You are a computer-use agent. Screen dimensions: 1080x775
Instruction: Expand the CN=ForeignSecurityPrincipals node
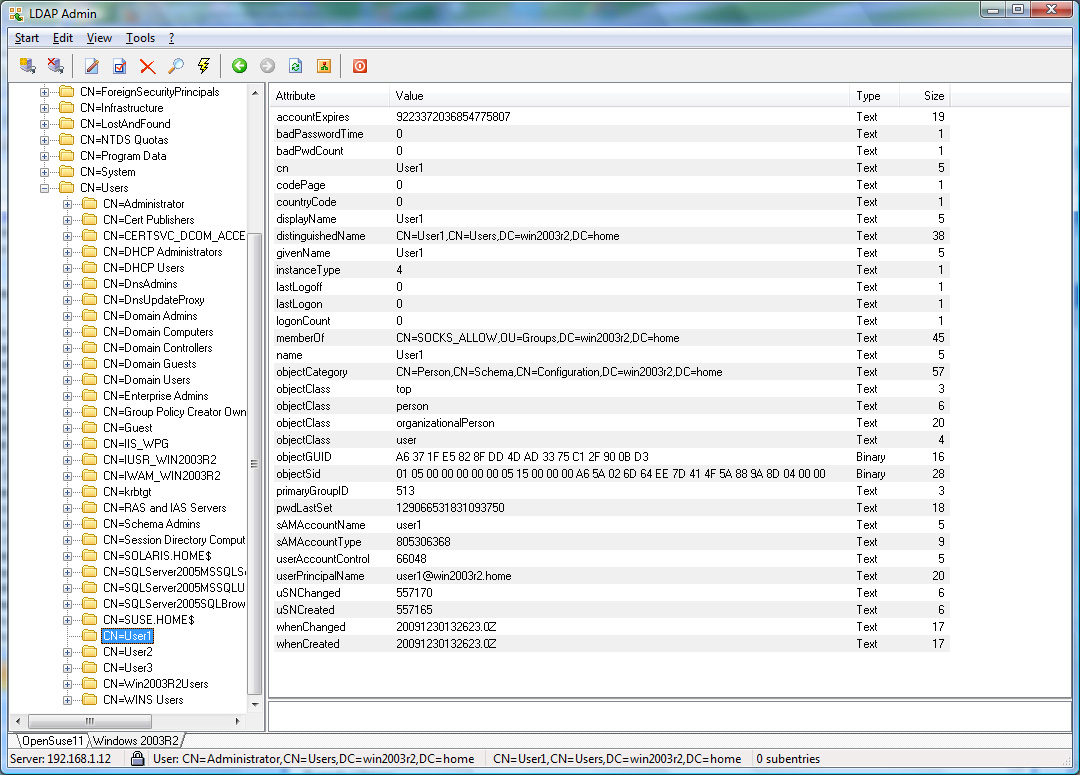point(44,92)
